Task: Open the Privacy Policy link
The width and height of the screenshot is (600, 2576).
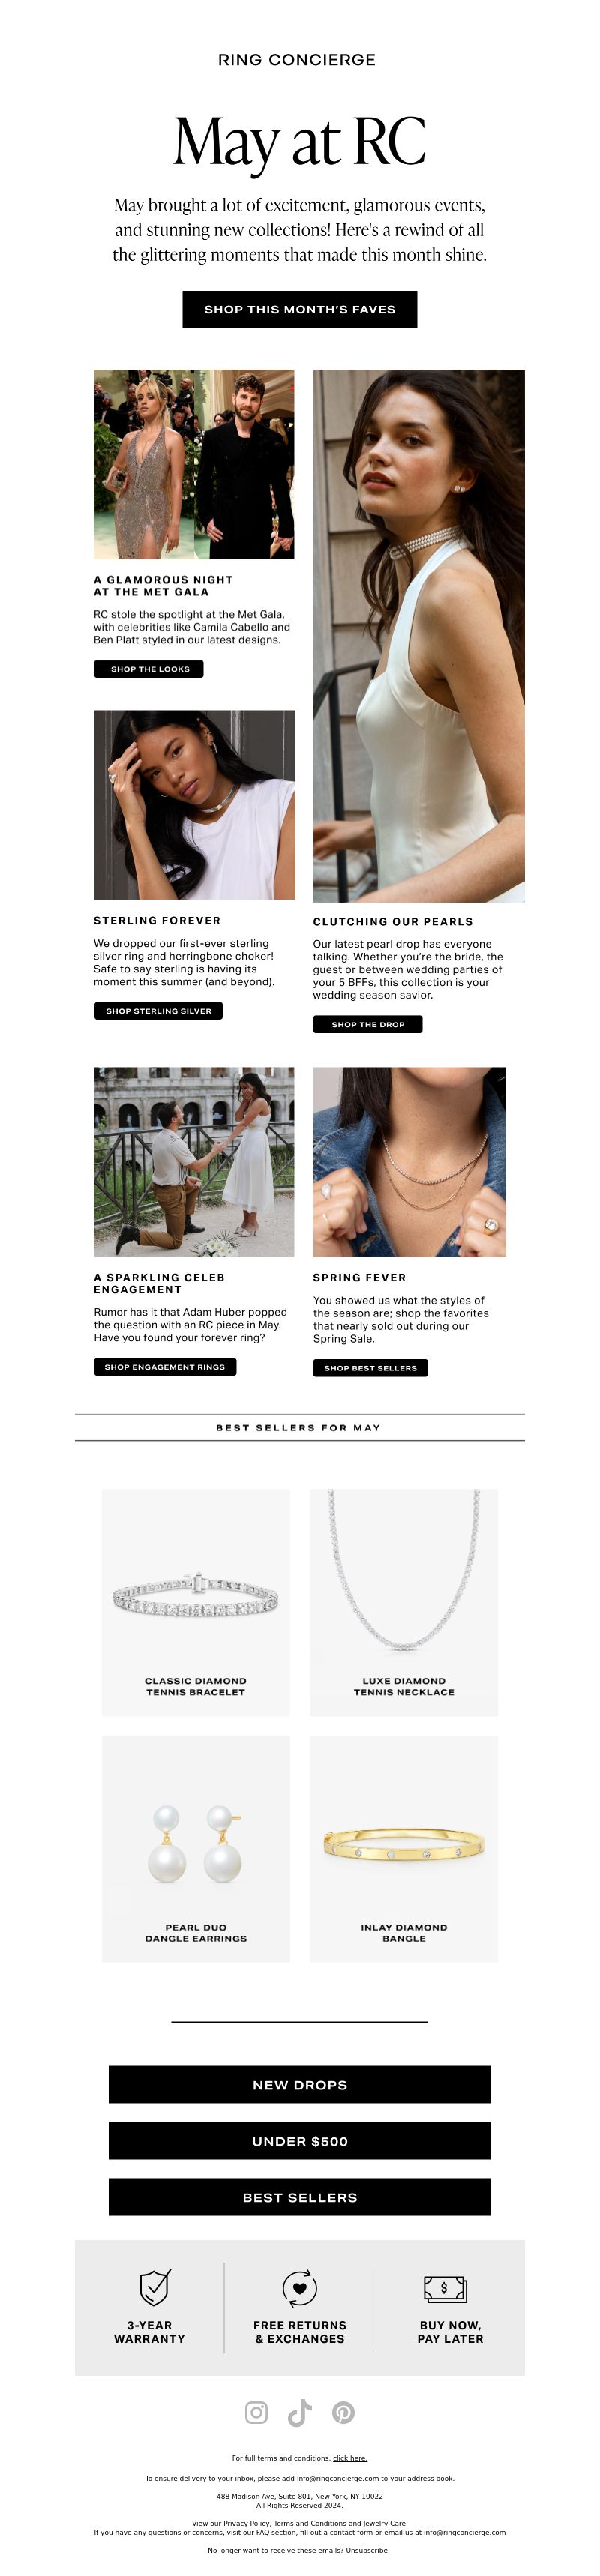Action: (246, 2523)
